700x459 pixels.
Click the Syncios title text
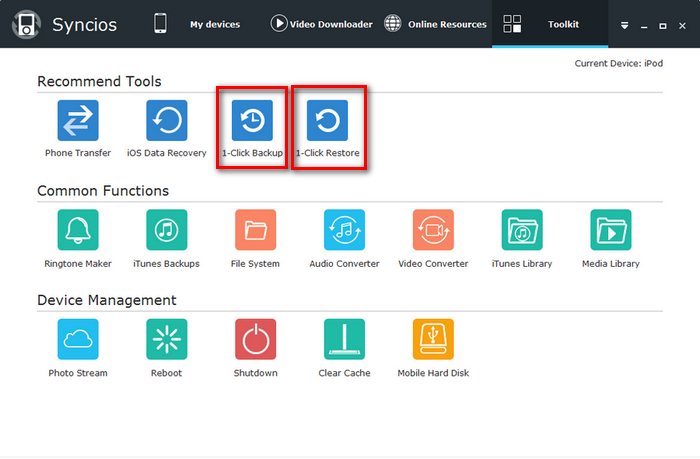(x=84, y=25)
